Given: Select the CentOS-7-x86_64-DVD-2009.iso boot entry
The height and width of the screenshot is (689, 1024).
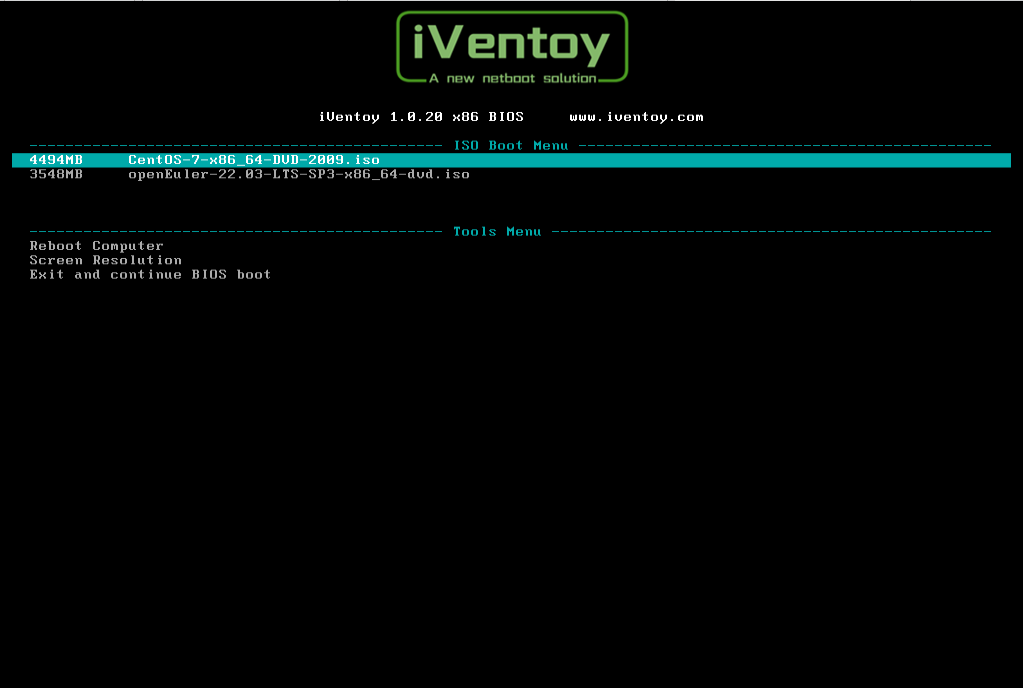Looking at the screenshot, I should pos(511,160).
